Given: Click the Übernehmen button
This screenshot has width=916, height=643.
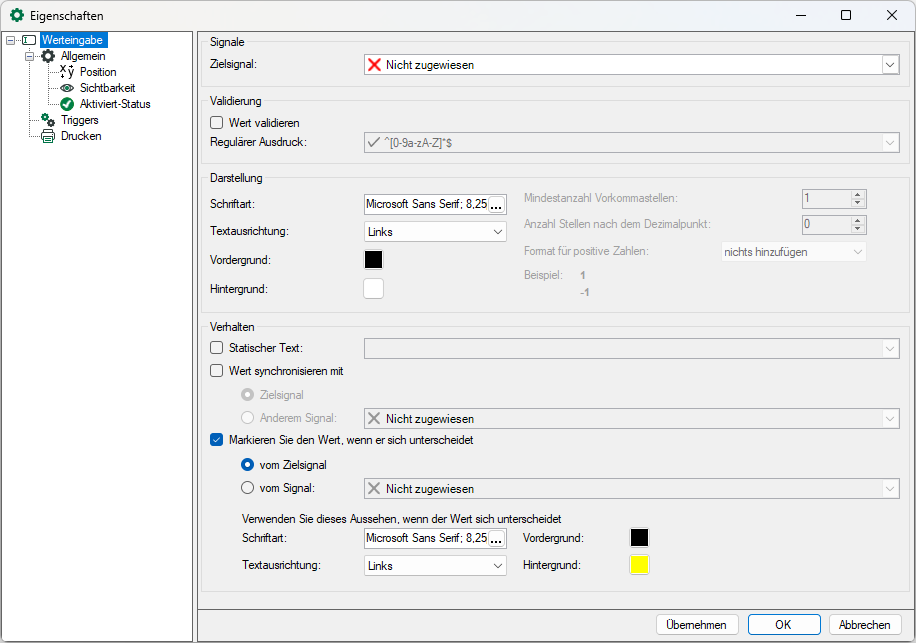Looking at the screenshot, I should click(x=697, y=624).
